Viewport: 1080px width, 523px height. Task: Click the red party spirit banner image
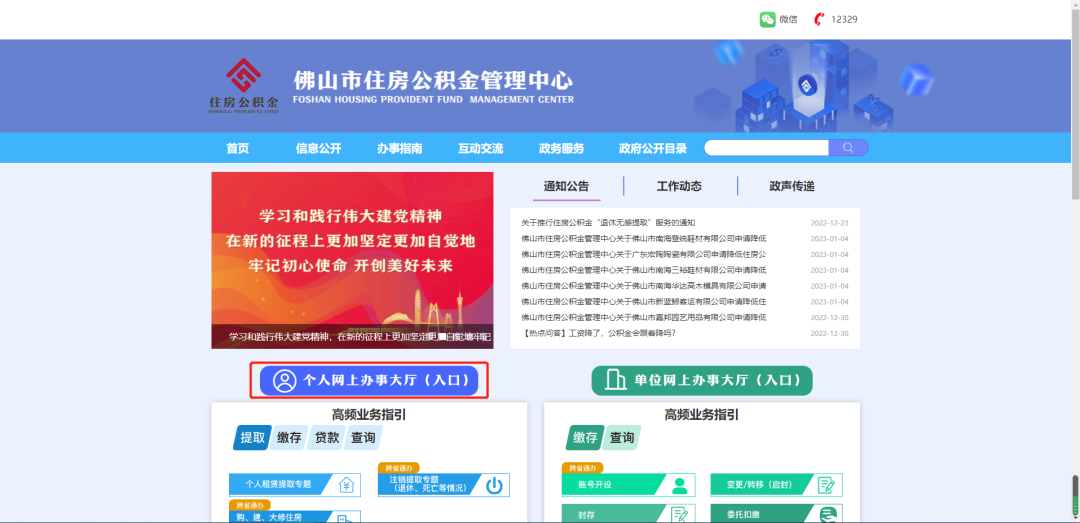352,260
